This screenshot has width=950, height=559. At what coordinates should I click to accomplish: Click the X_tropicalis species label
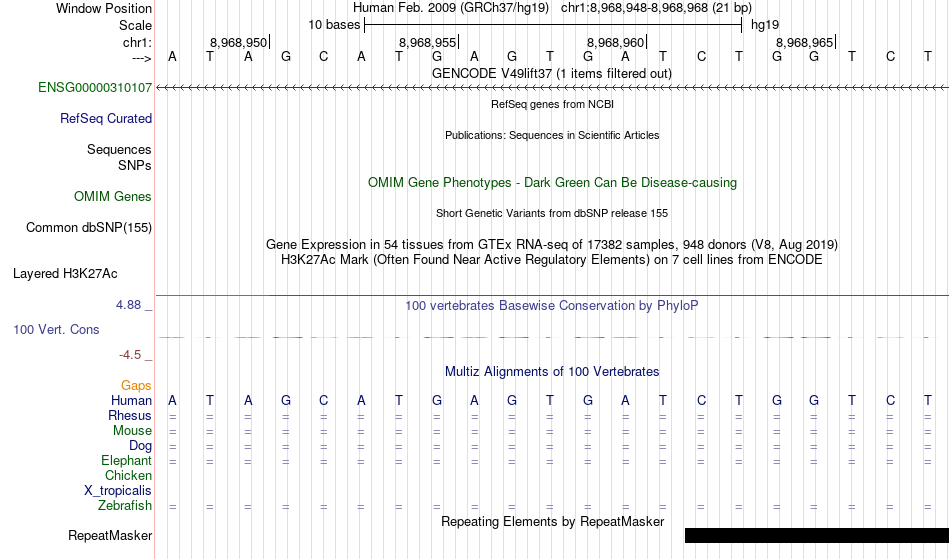point(118,491)
